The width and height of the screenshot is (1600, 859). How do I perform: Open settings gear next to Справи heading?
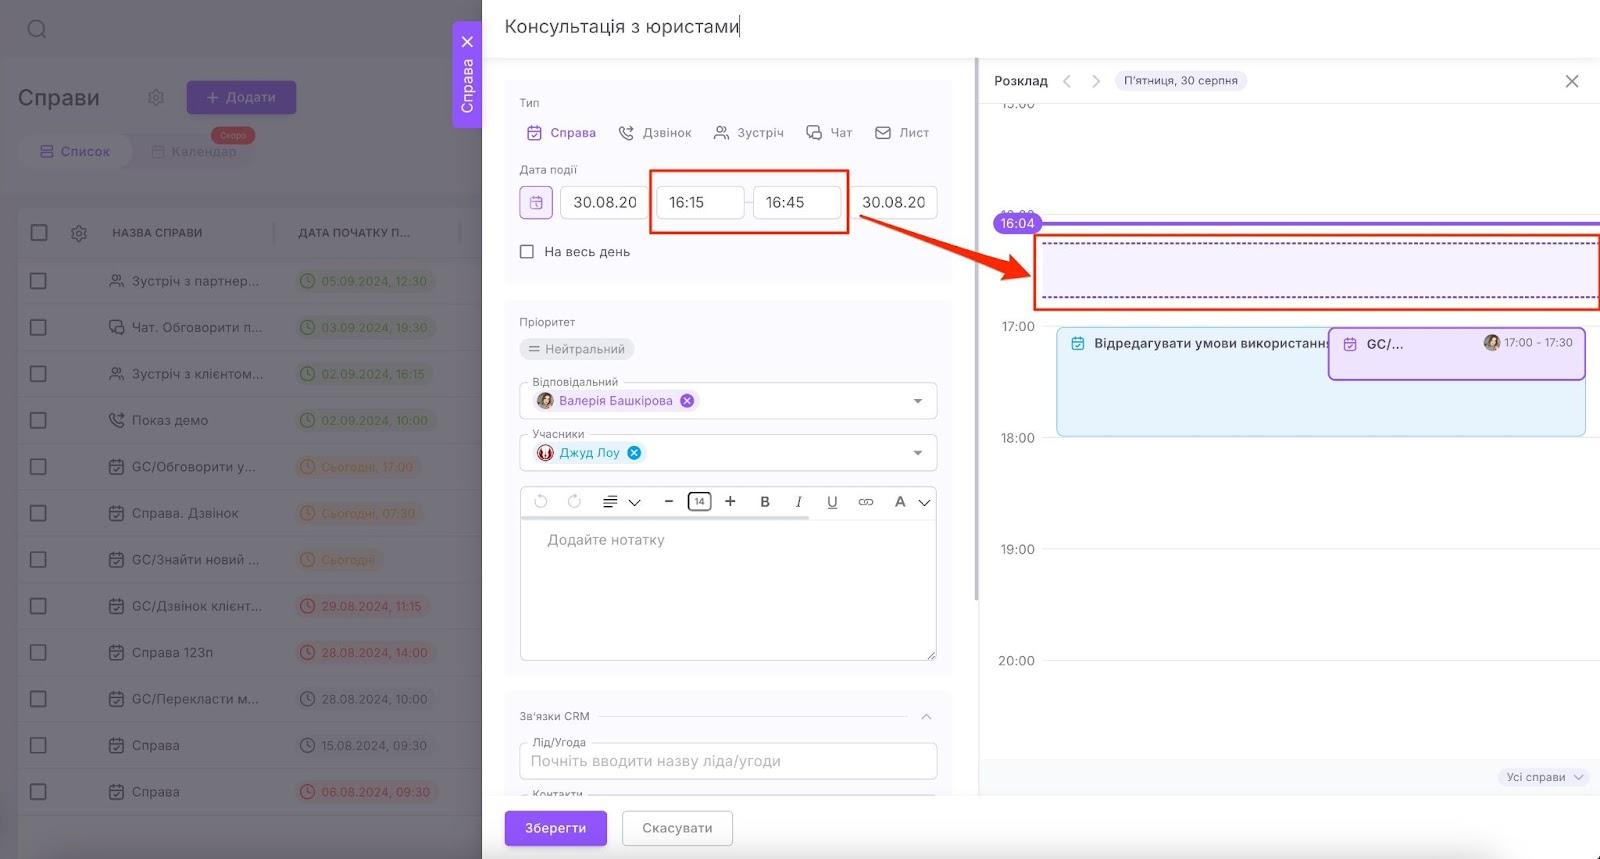[x=156, y=97]
